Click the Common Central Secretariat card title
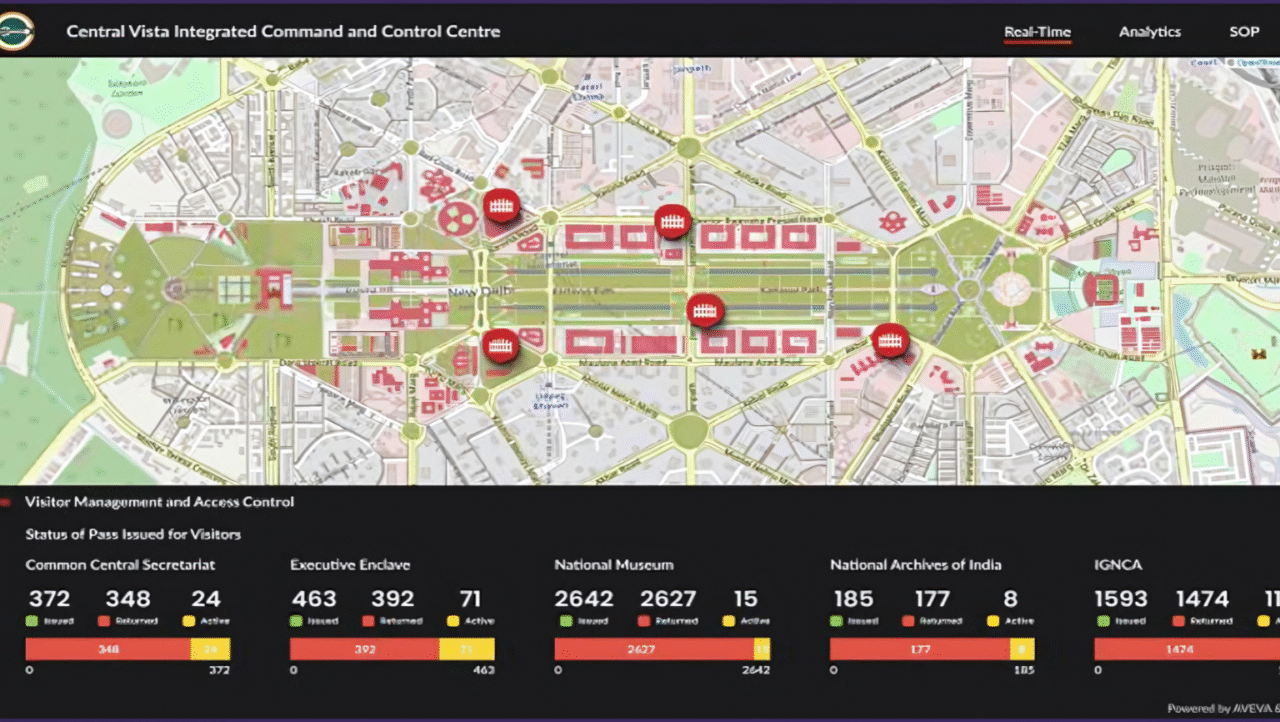The height and width of the screenshot is (722, 1280). (x=120, y=565)
